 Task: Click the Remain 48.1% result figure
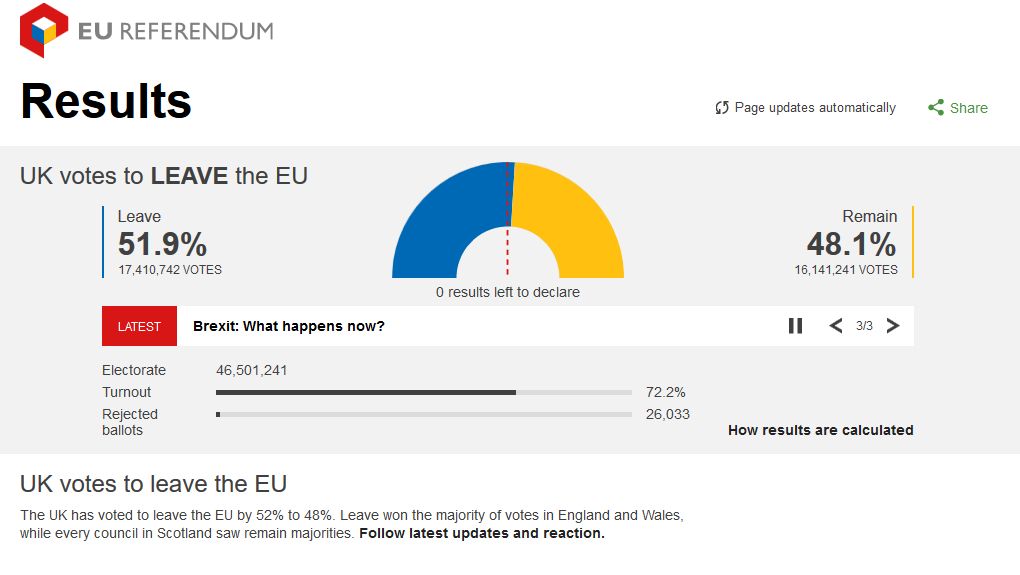851,244
